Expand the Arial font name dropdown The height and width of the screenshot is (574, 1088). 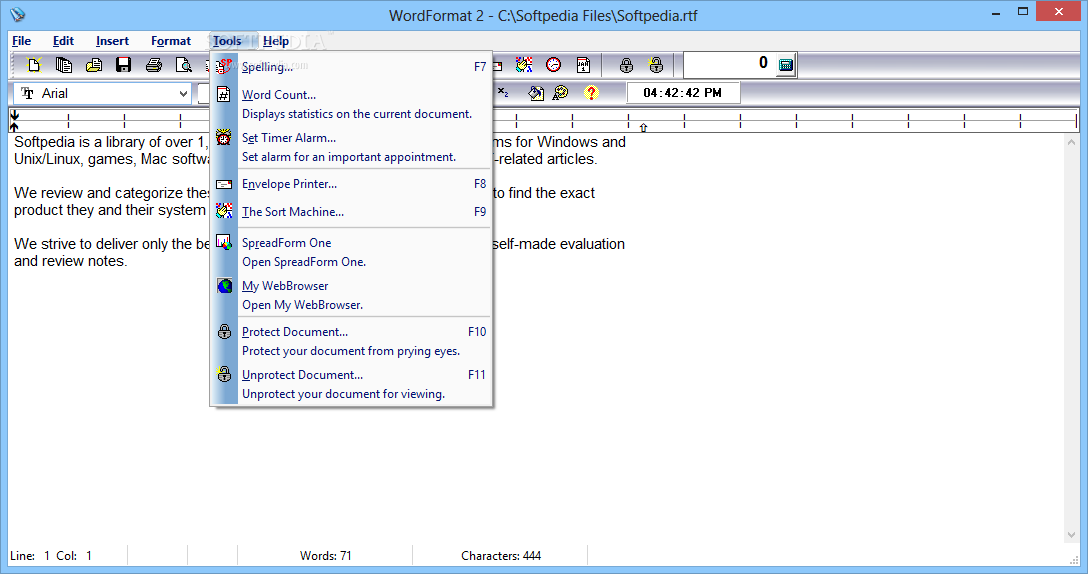(x=183, y=94)
